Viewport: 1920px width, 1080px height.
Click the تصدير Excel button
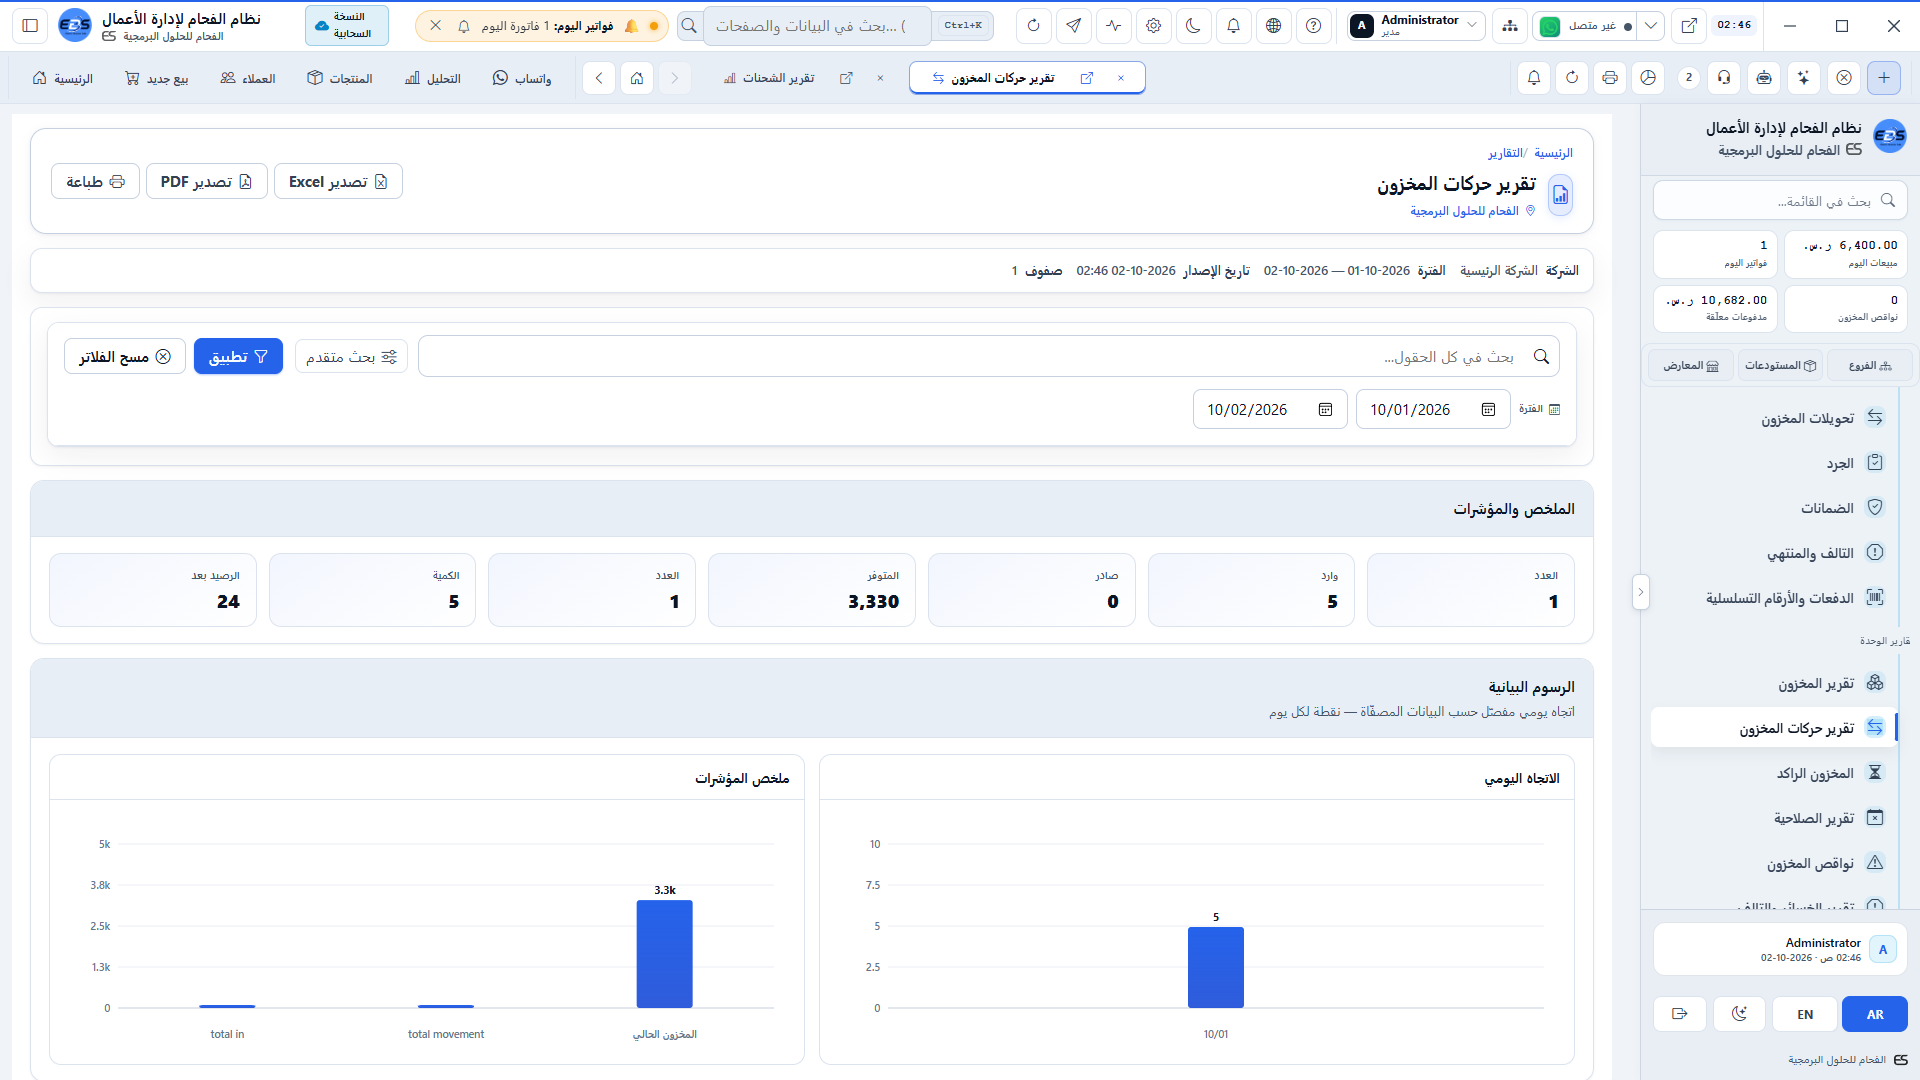338,181
